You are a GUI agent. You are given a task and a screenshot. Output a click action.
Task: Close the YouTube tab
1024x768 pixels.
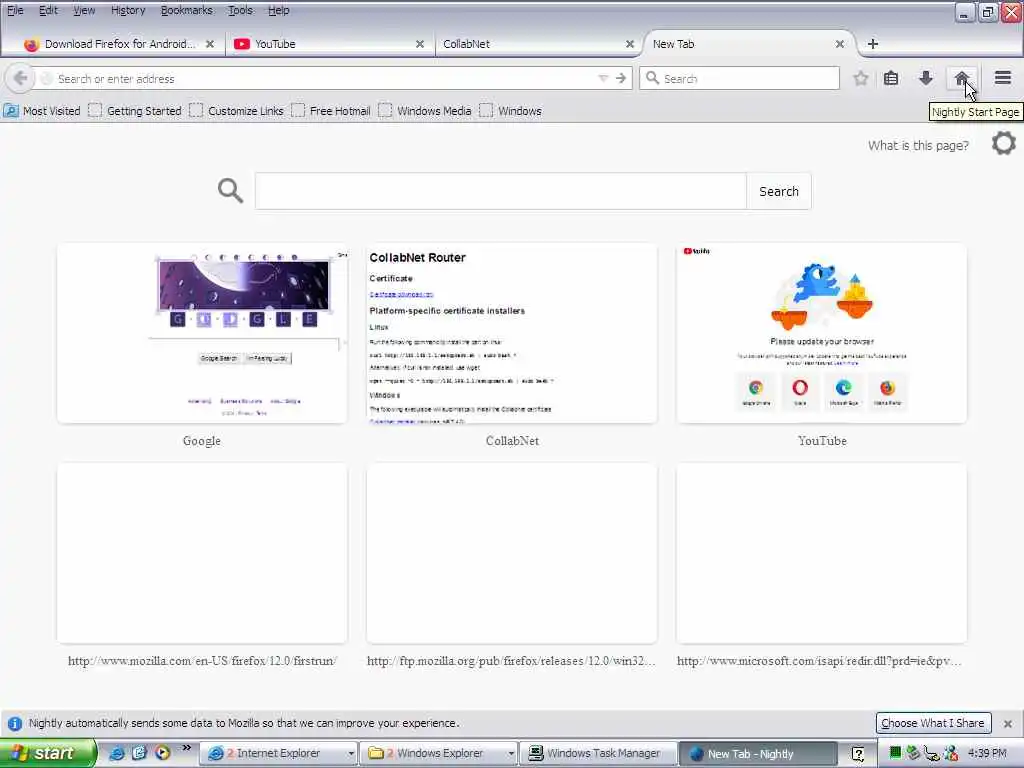[420, 44]
